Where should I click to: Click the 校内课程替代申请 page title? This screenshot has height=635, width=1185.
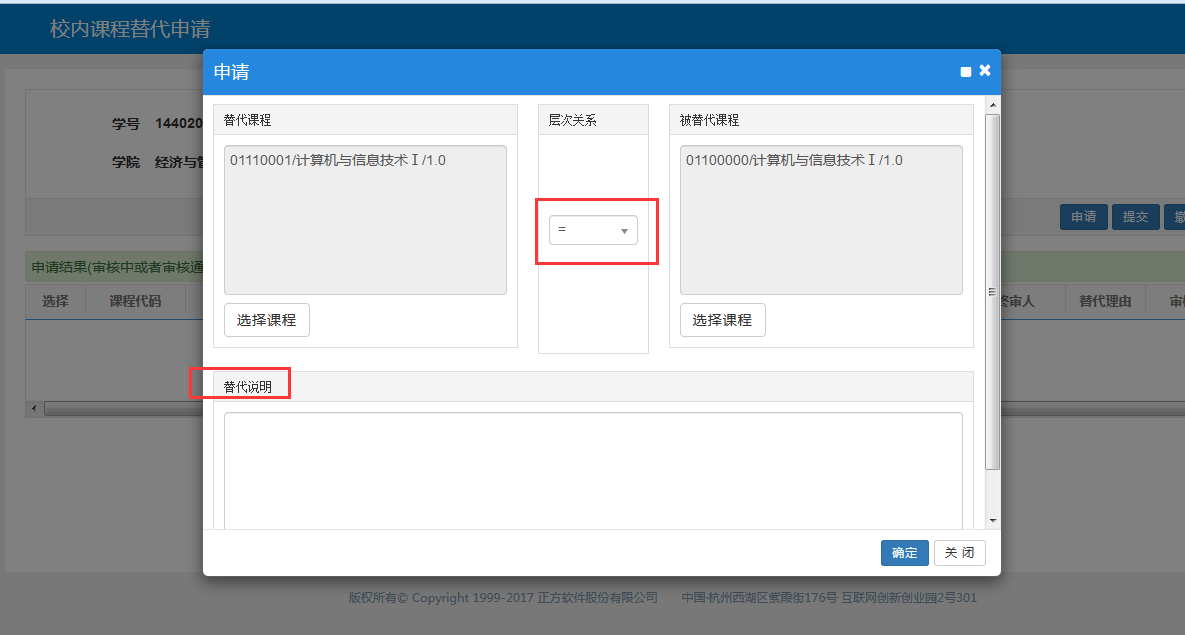(x=130, y=29)
